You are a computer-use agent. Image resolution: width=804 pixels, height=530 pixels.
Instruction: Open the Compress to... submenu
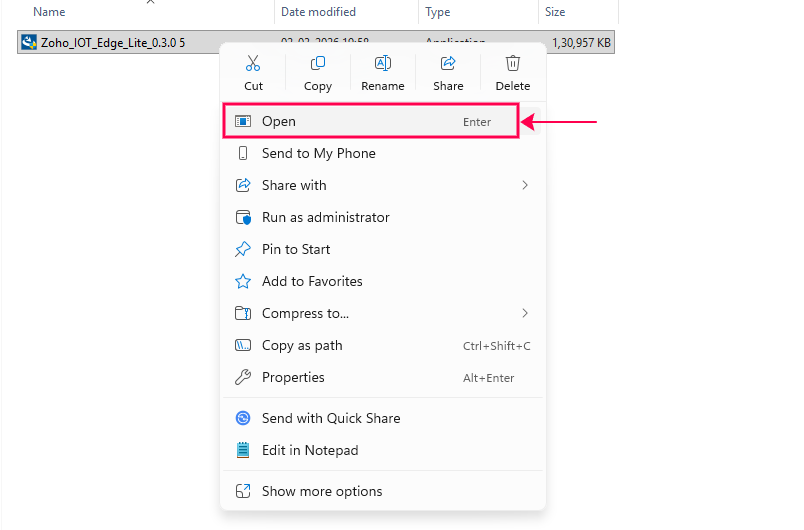click(x=383, y=313)
